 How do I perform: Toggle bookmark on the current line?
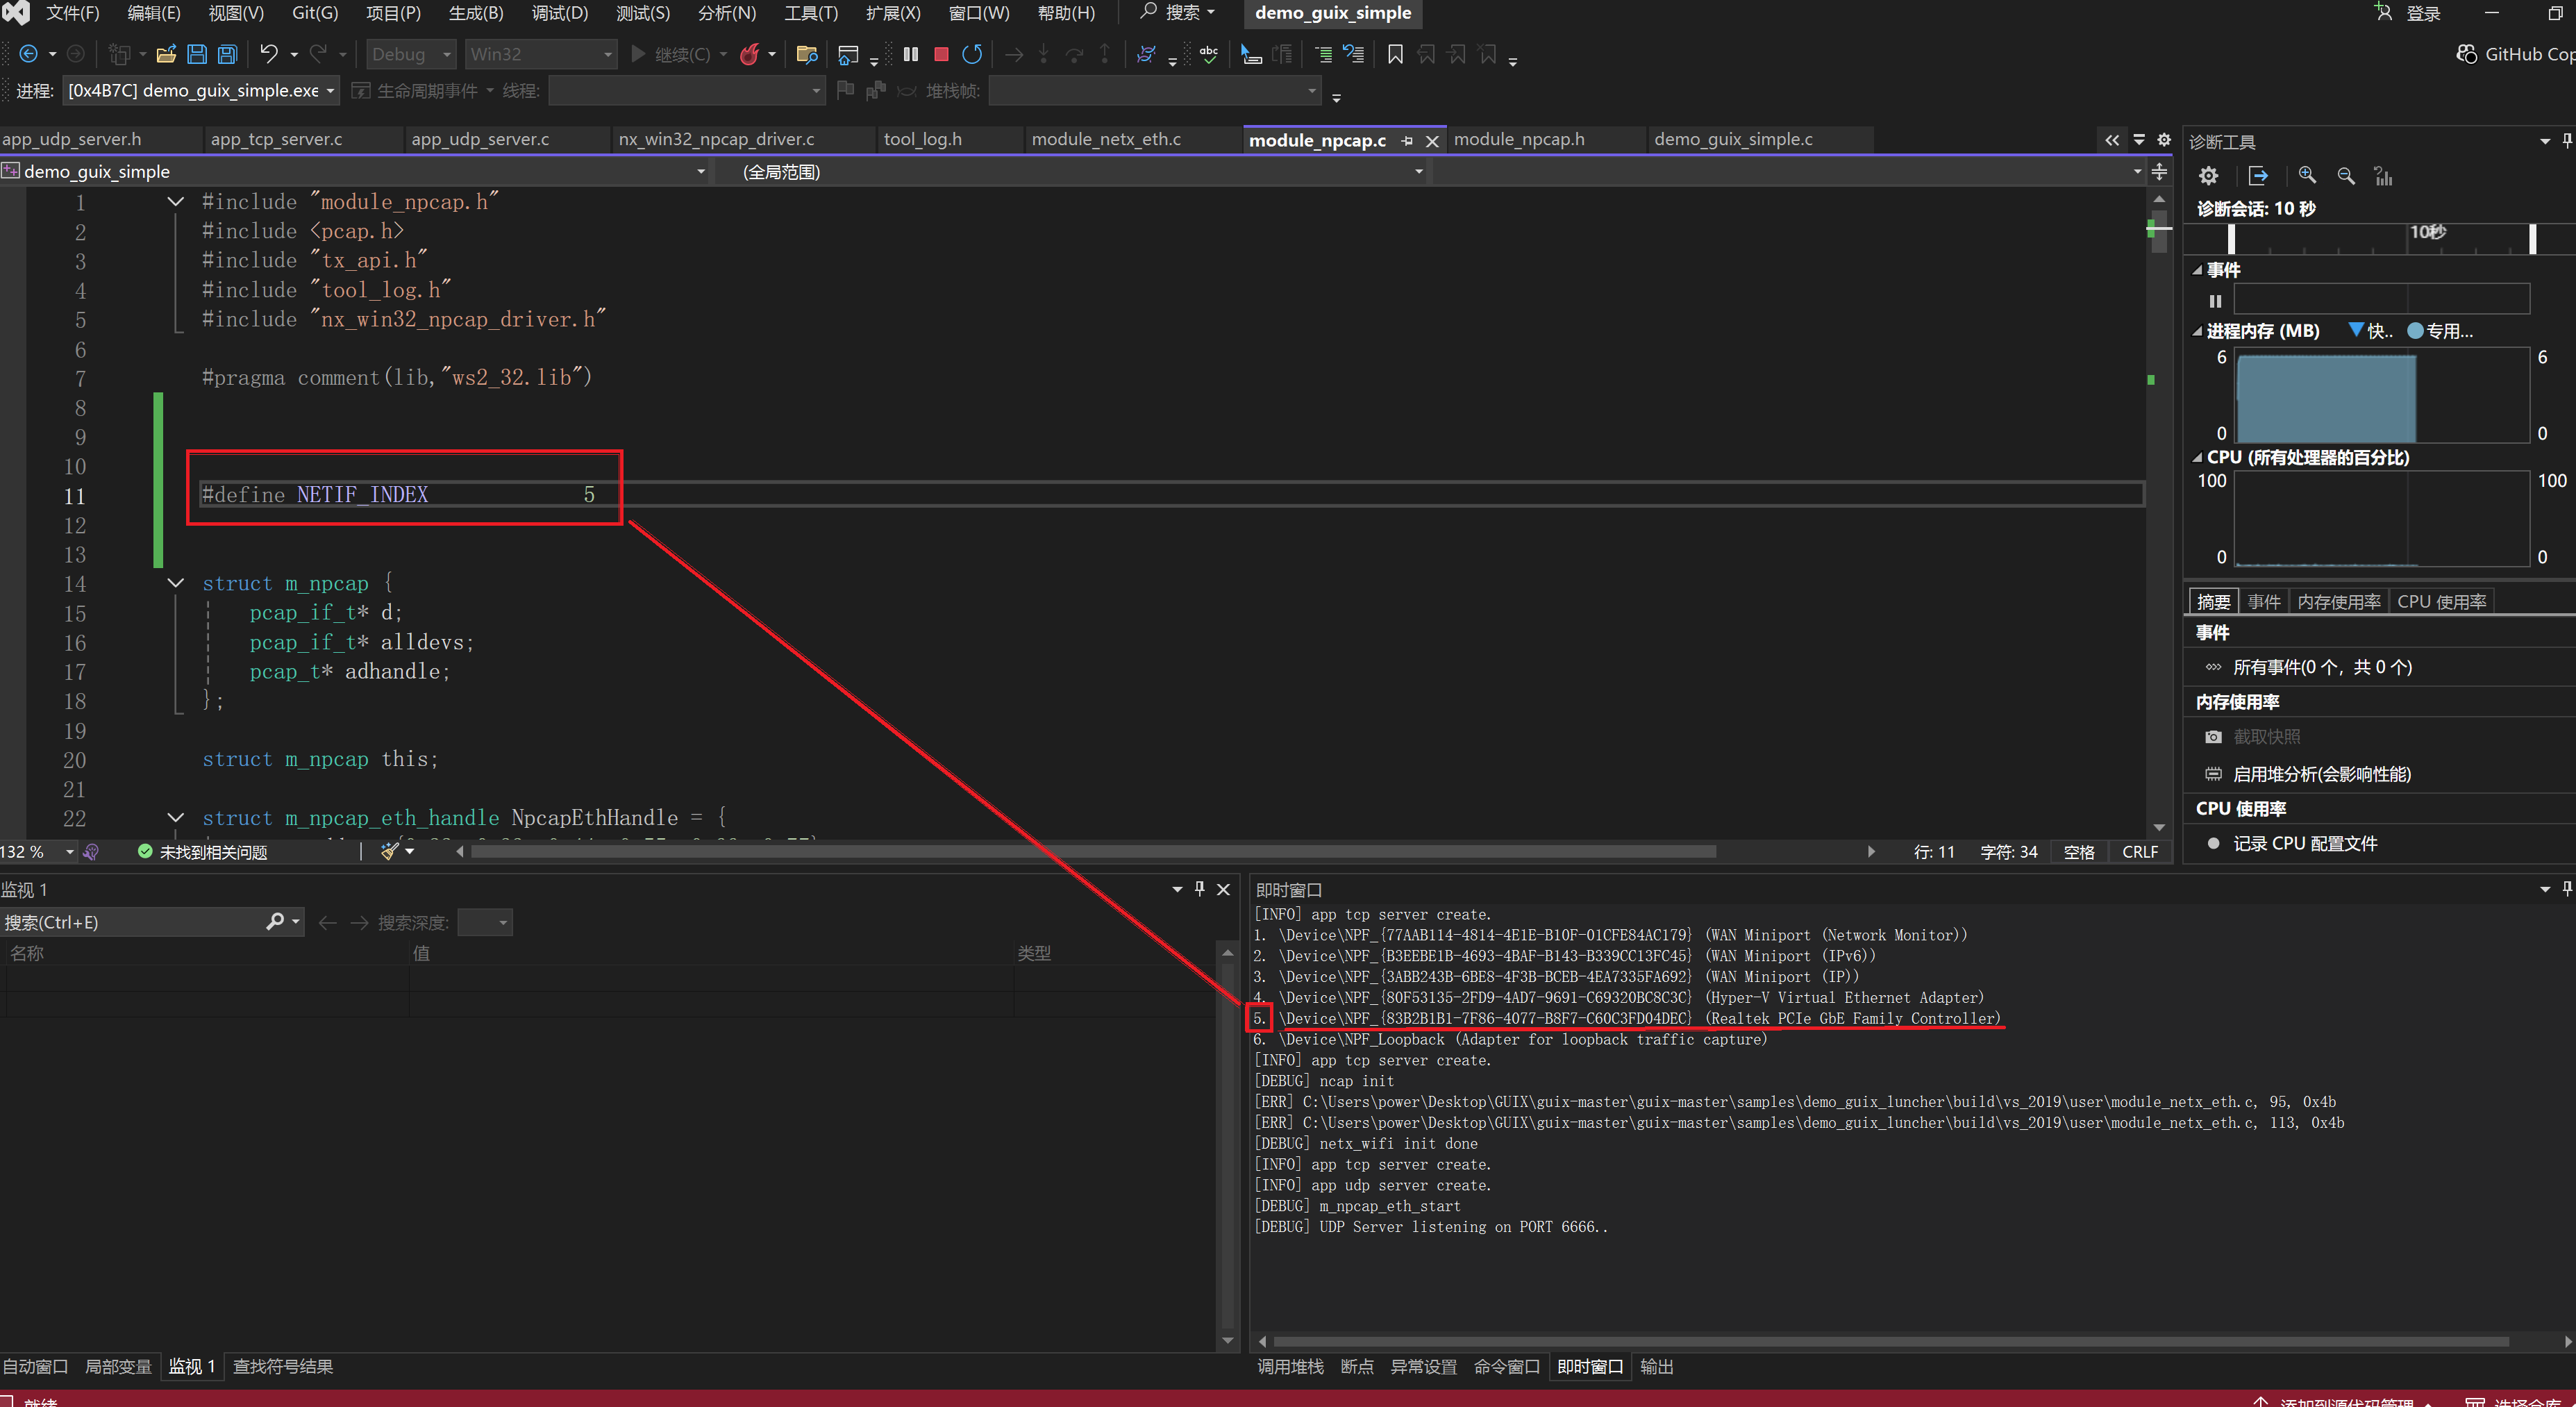1395,54
